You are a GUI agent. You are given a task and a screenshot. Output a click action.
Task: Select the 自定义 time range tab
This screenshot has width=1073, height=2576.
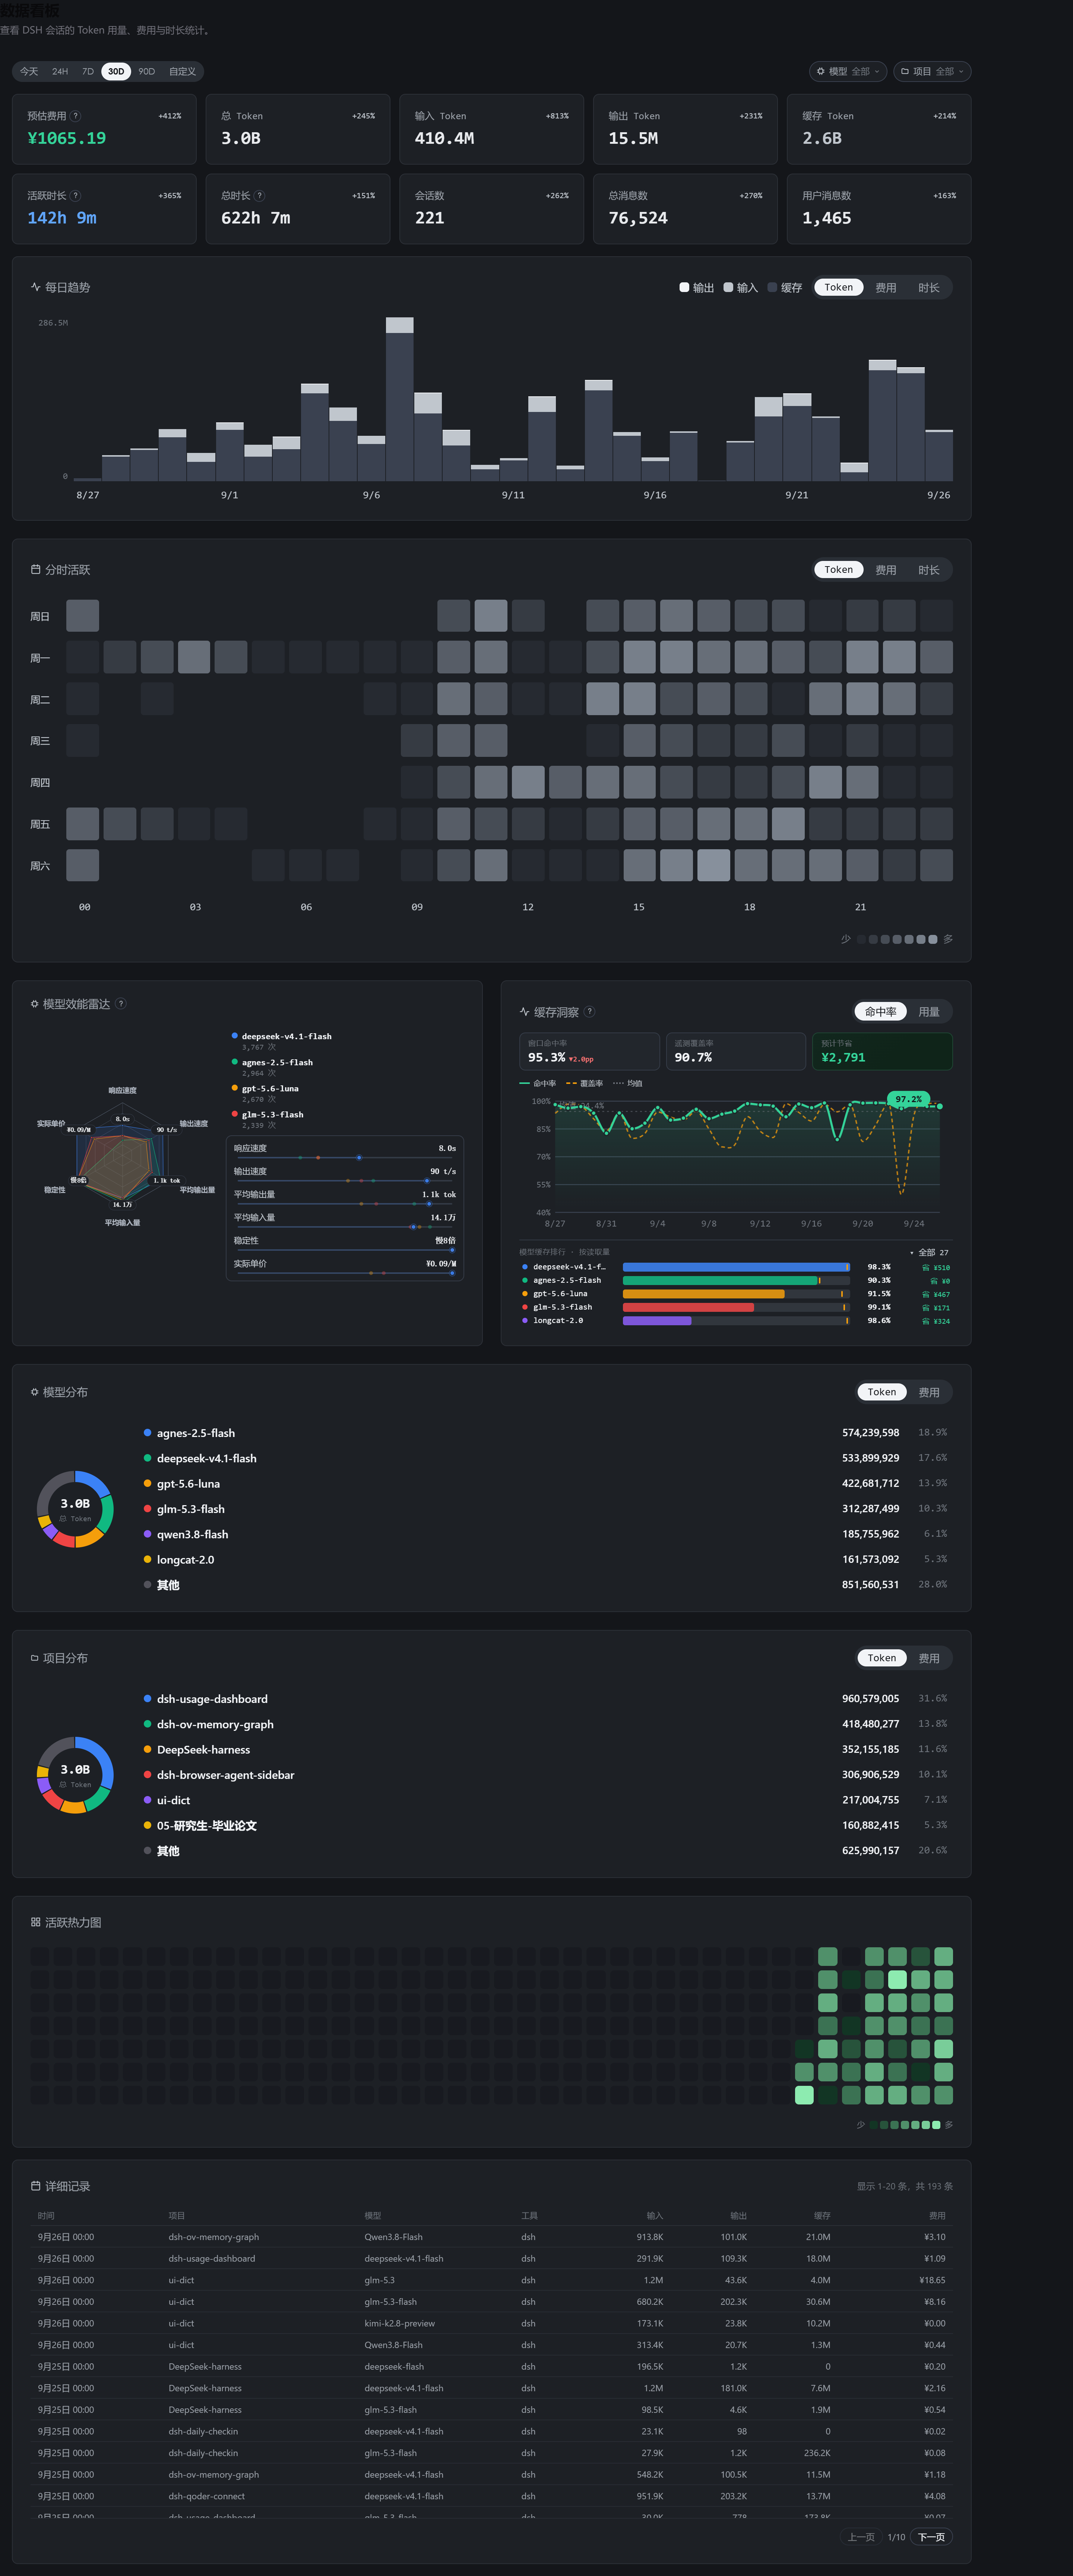(x=182, y=72)
